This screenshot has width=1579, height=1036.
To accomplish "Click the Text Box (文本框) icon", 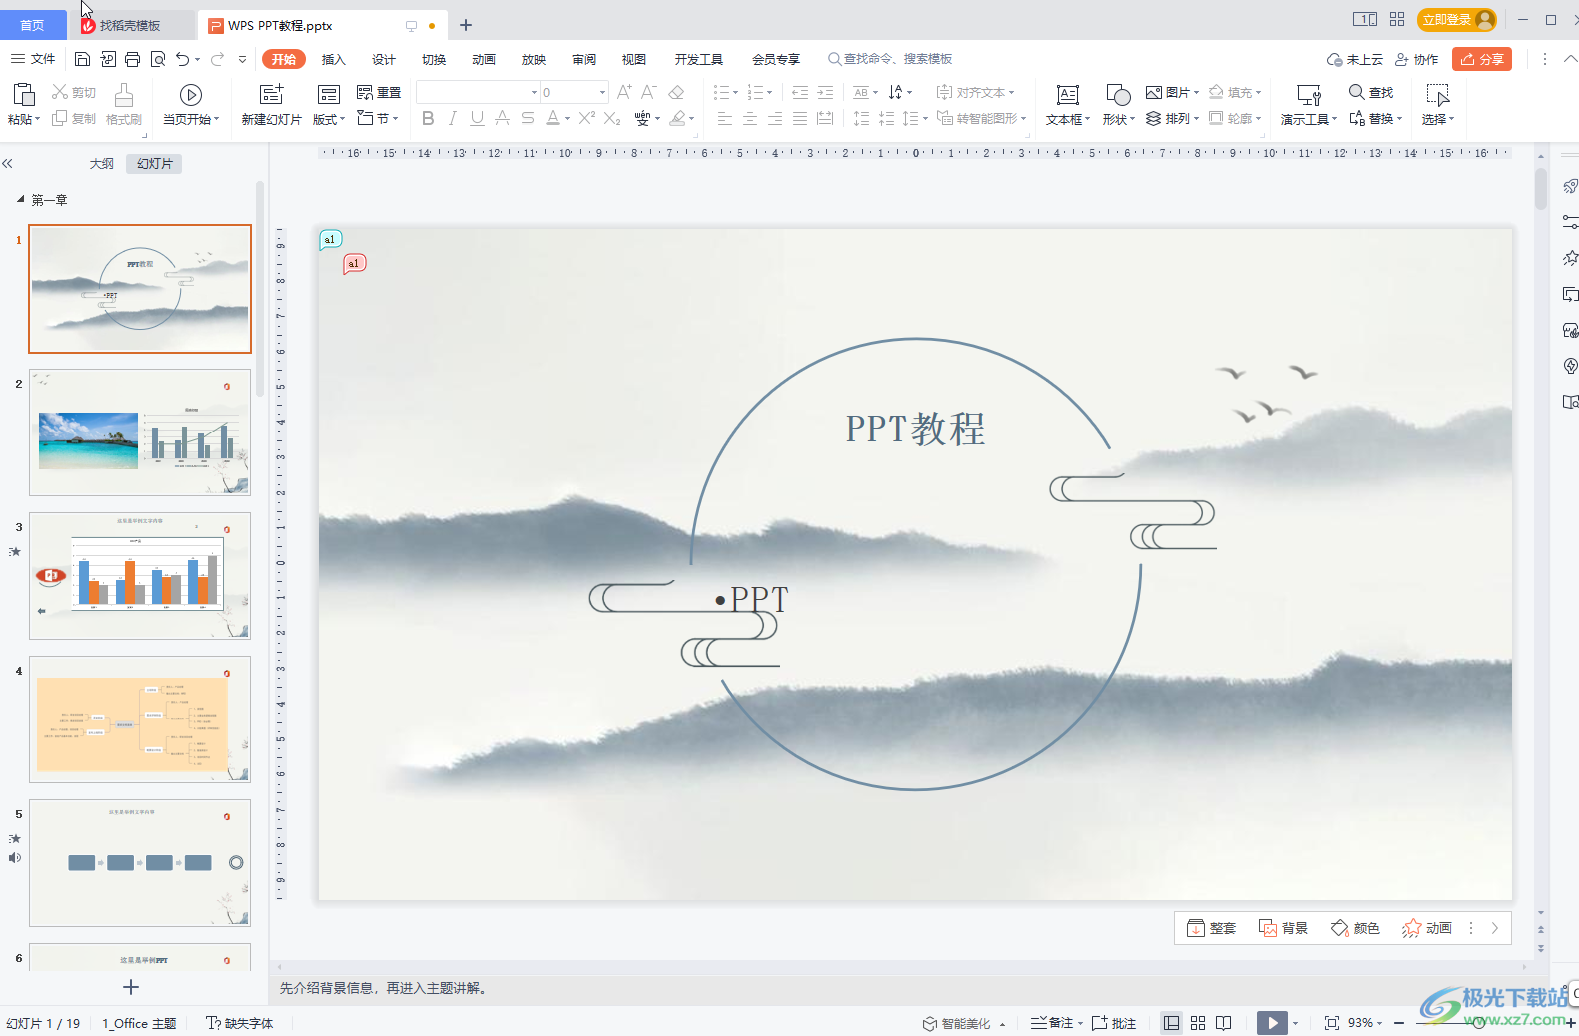I will coord(1068,95).
